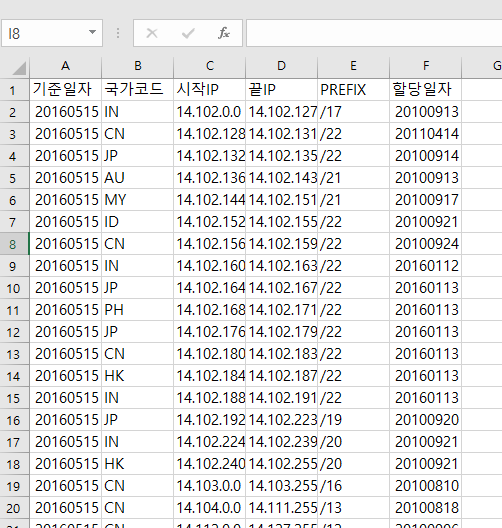The image size is (502, 528).
Task: Select column A header
Action: click(65, 66)
